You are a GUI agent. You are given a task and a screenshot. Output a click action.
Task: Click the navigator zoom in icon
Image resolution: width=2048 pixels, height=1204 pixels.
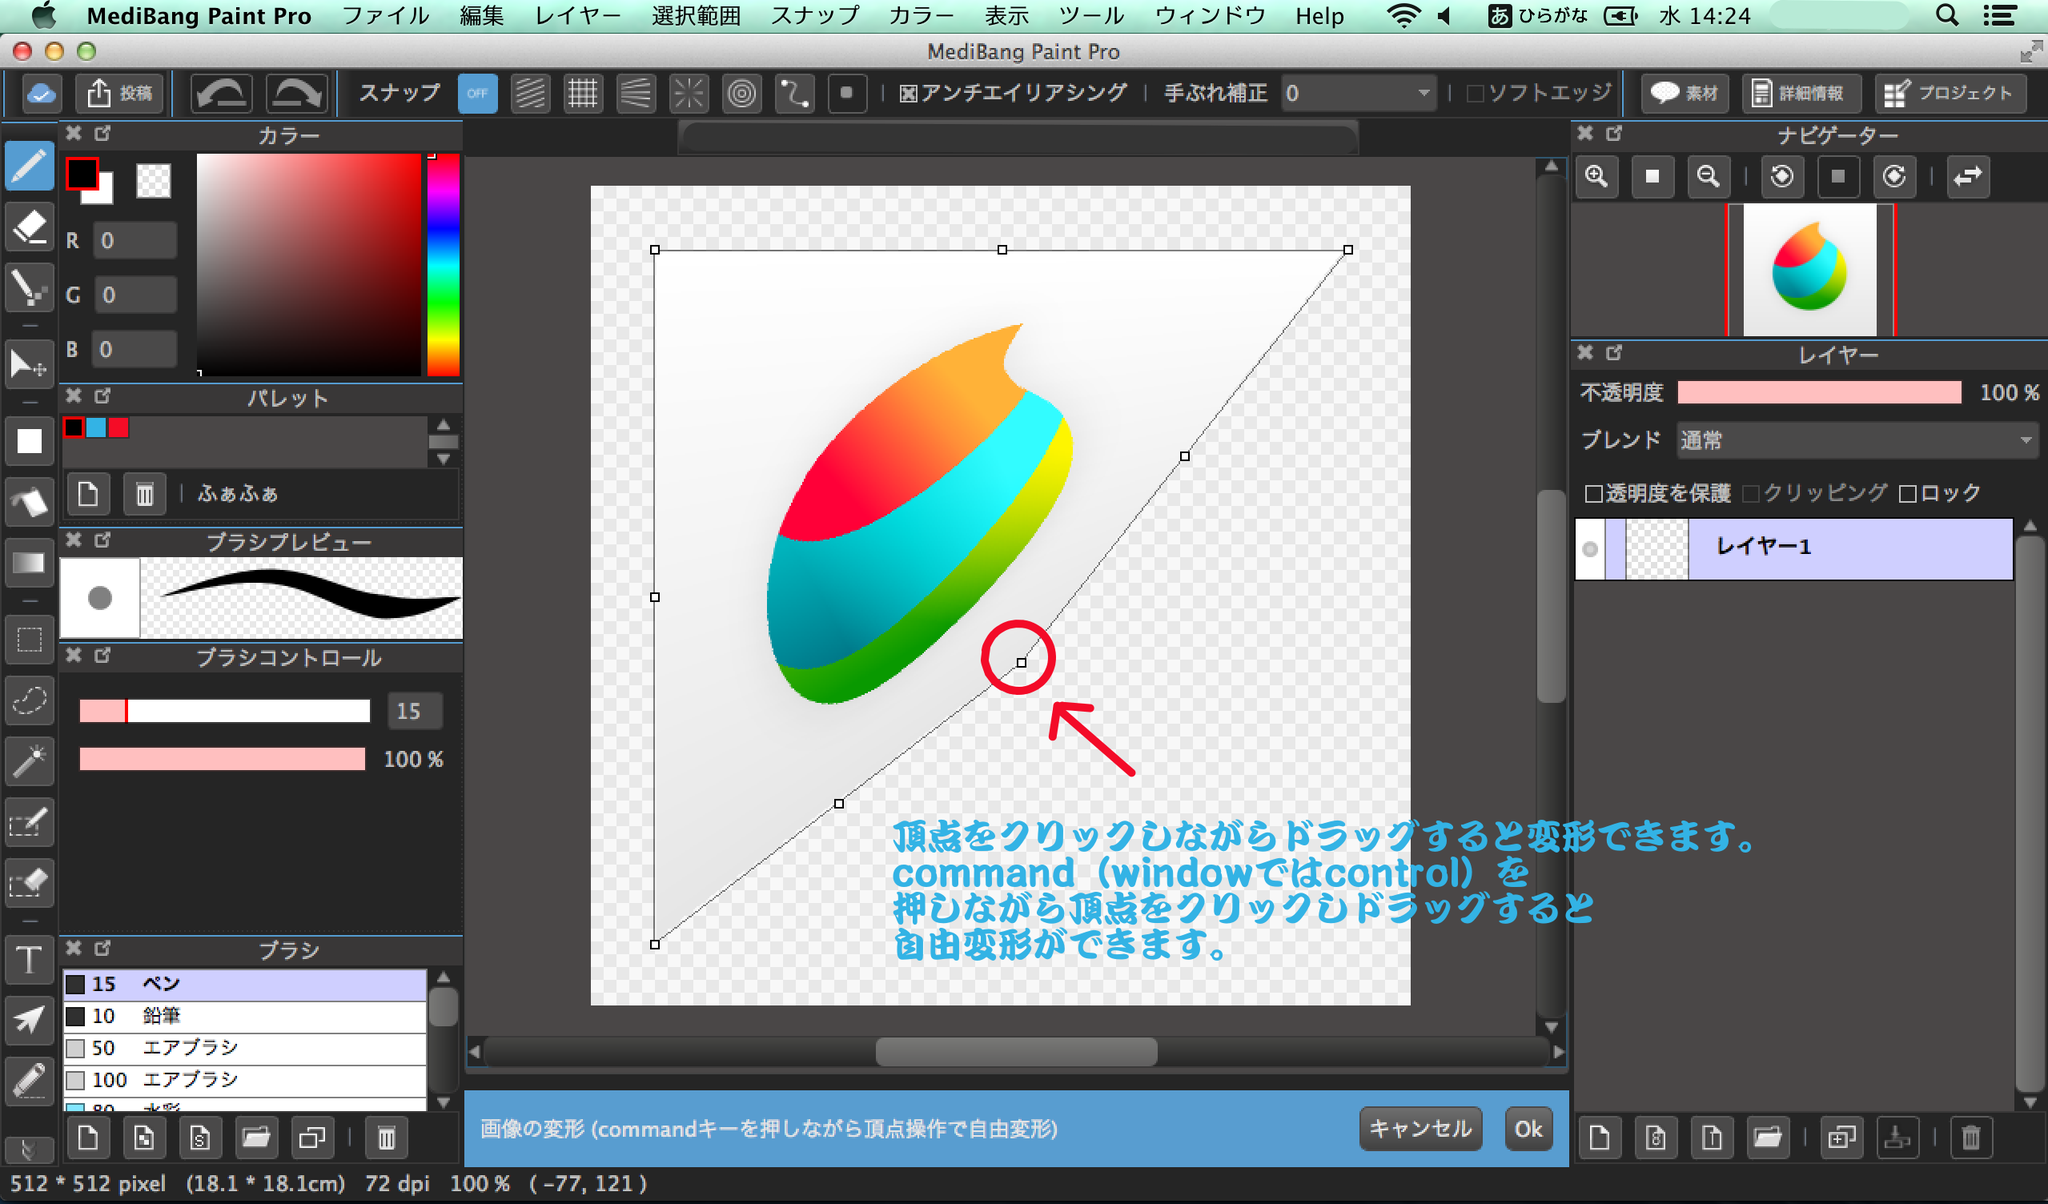point(1597,177)
